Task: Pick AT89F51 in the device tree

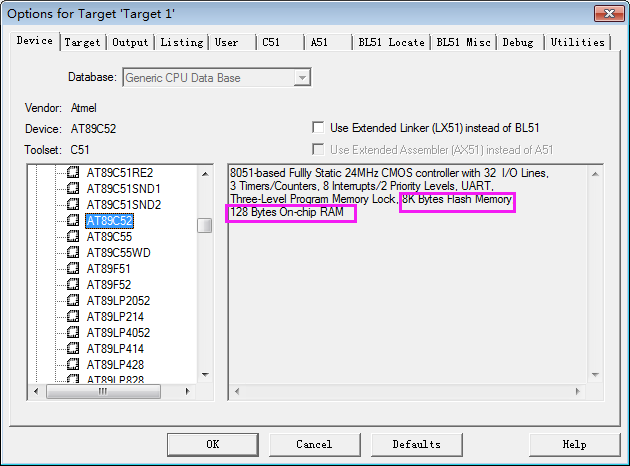Action: click(108, 269)
